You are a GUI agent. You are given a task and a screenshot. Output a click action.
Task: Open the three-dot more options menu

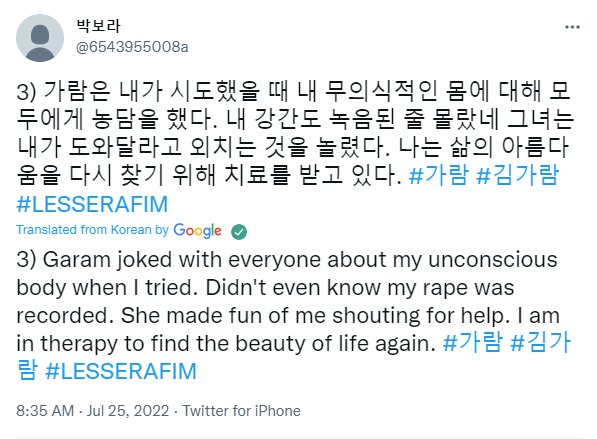coord(572,27)
